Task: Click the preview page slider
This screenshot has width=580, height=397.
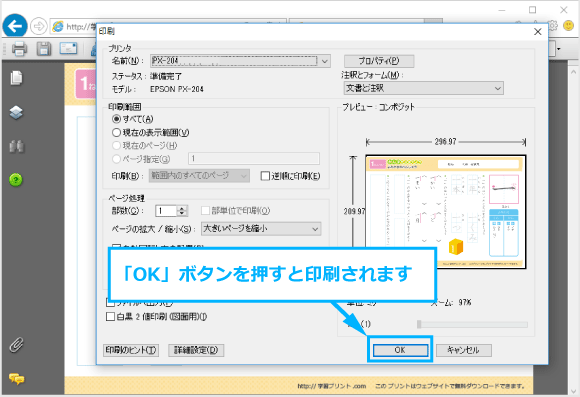Action: coord(472,324)
